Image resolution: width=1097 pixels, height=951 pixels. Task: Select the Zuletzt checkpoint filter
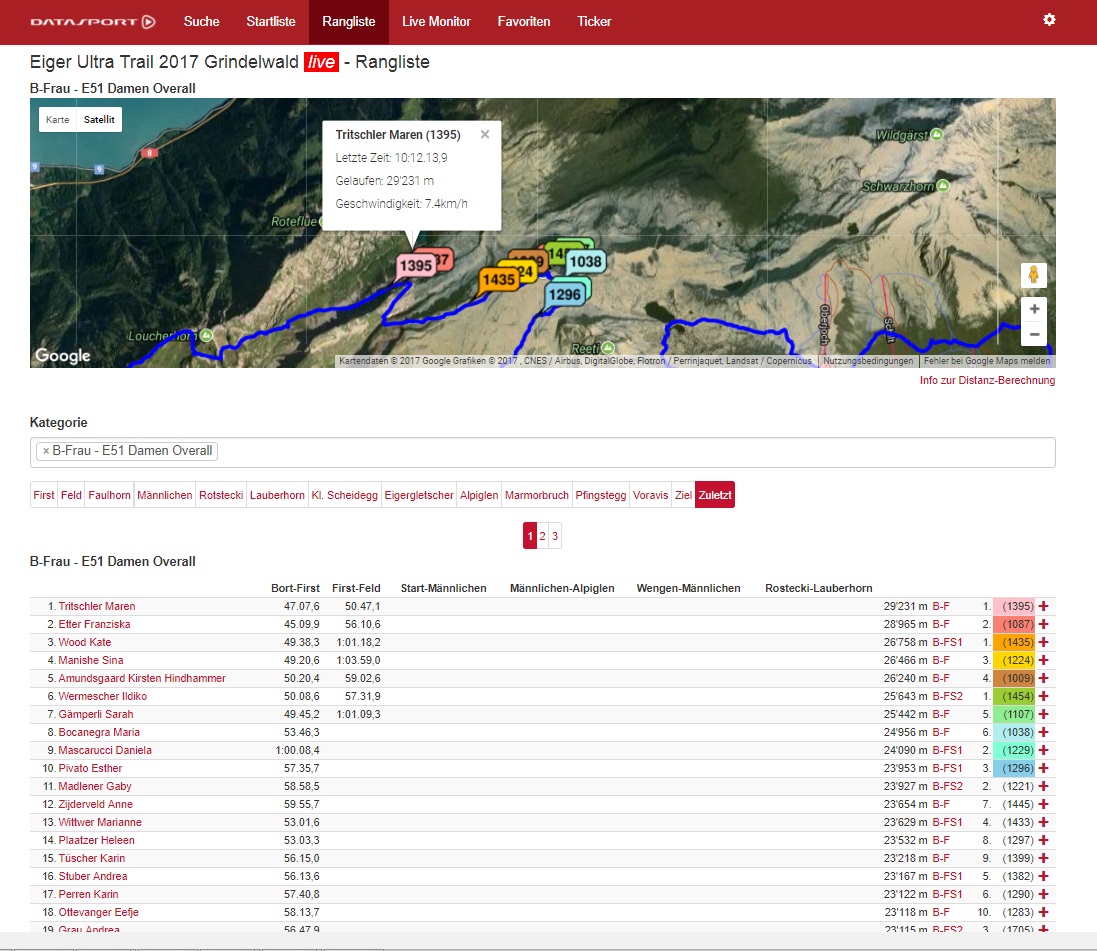714,495
